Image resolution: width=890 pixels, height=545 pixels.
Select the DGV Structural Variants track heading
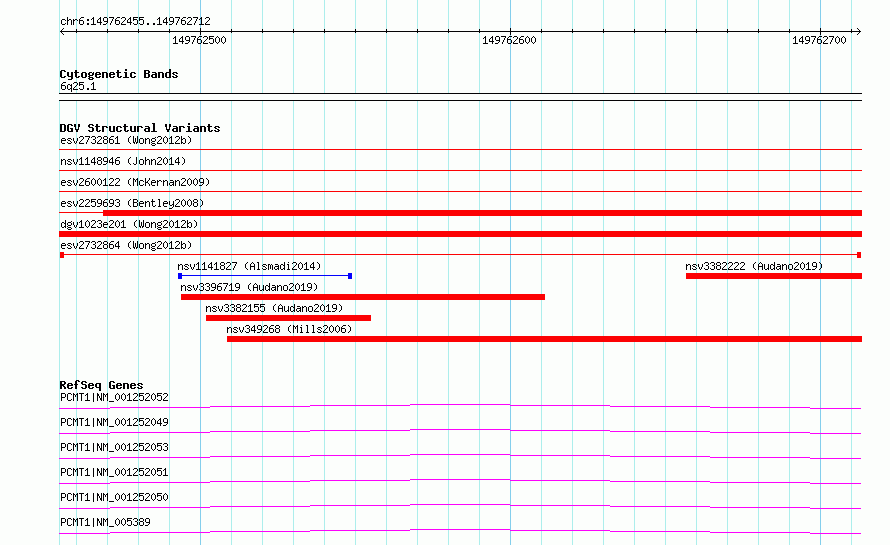[x=140, y=128]
